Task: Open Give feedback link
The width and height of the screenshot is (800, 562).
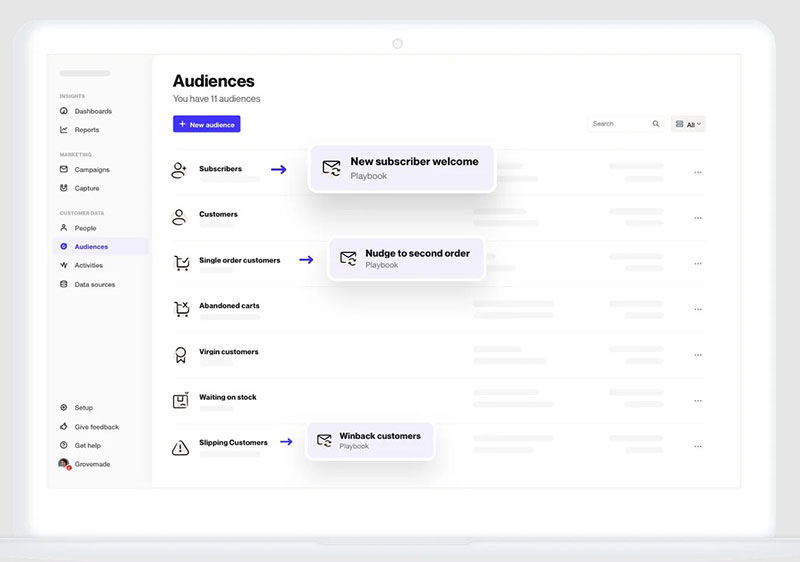Action: pos(96,427)
